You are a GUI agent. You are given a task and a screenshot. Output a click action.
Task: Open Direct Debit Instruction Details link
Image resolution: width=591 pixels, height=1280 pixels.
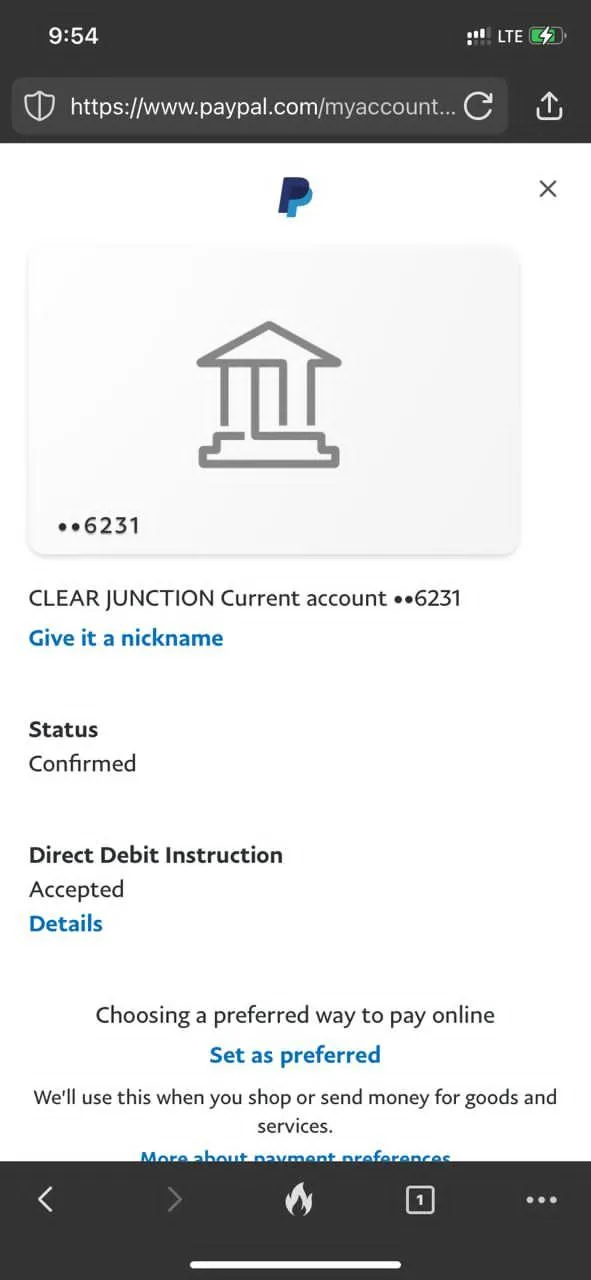(66, 923)
